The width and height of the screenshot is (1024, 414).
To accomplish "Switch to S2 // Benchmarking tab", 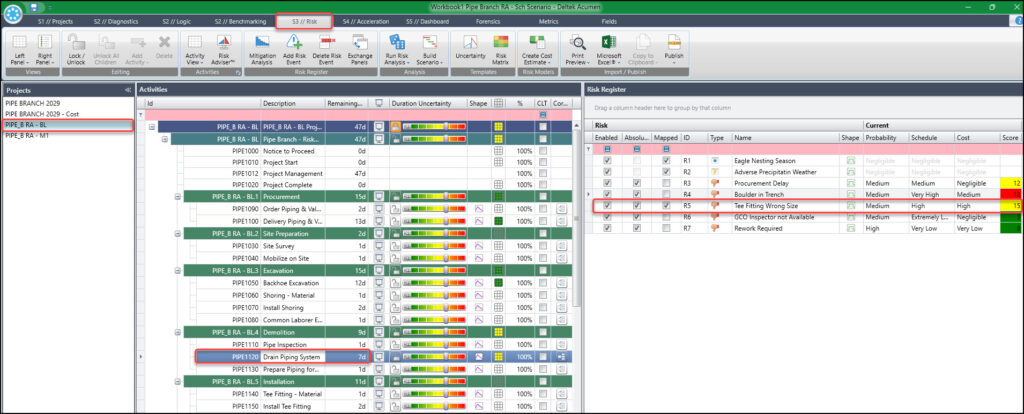I will pyautogui.click(x=238, y=22).
